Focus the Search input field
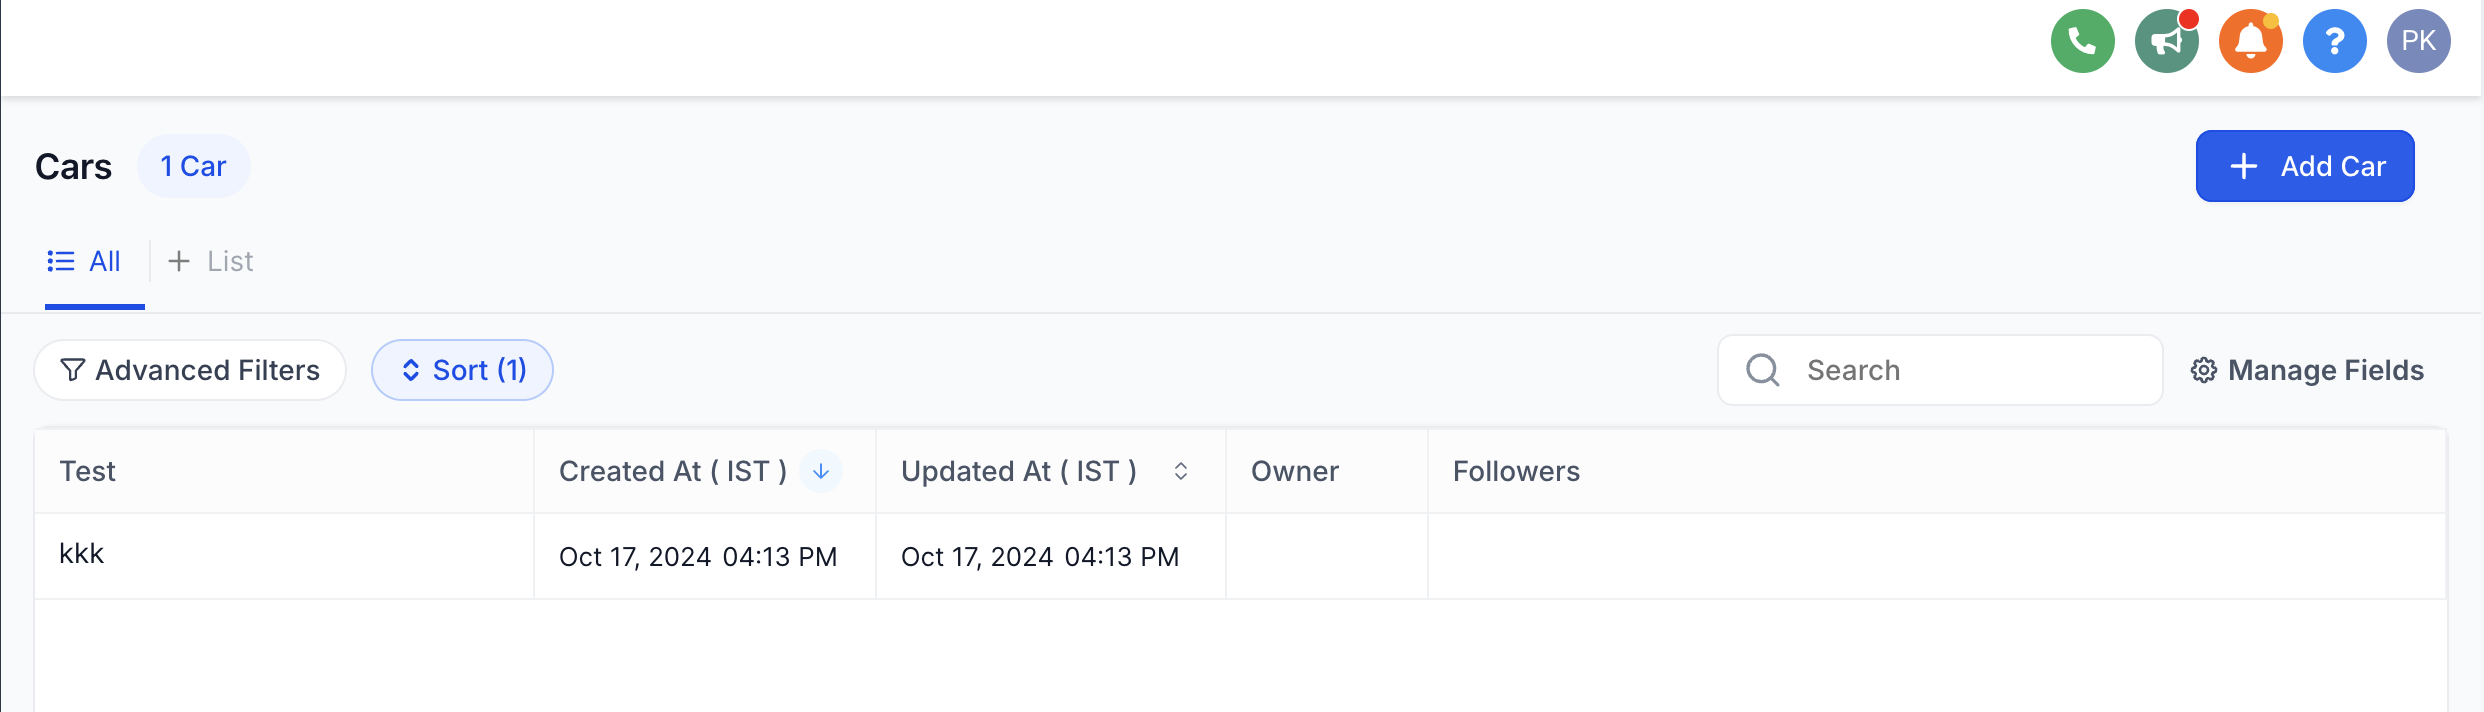This screenshot has height=712, width=2484. pyautogui.click(x=1940, y=370)
